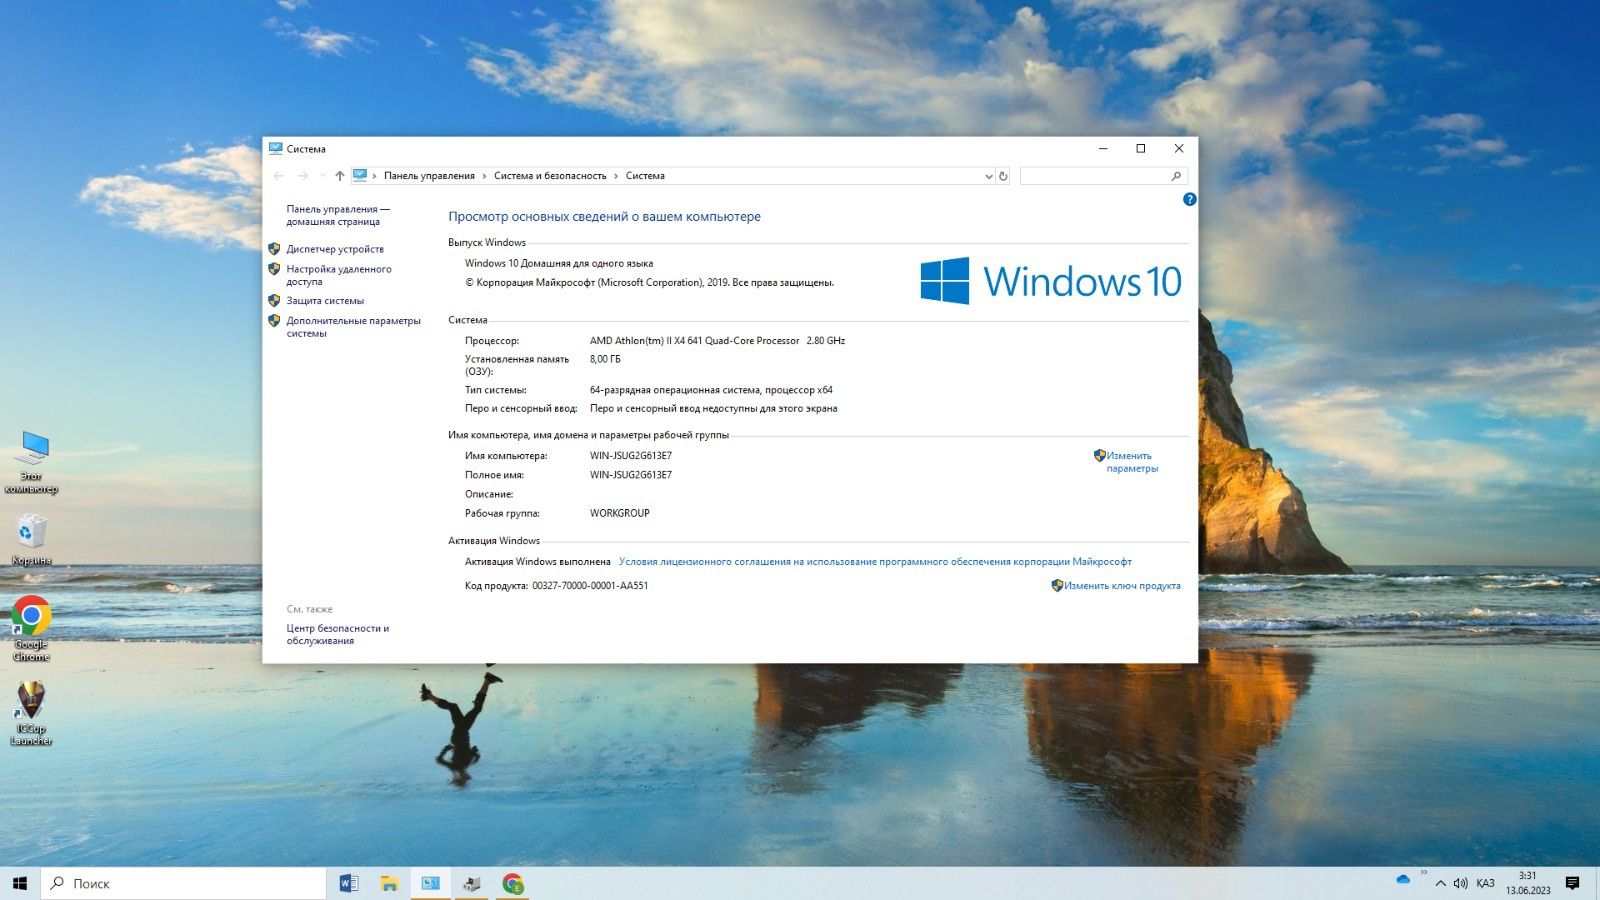Open Advanced system settings link
The width and height of the screenshot is (1600, 900).
click(x=353, y=327)
